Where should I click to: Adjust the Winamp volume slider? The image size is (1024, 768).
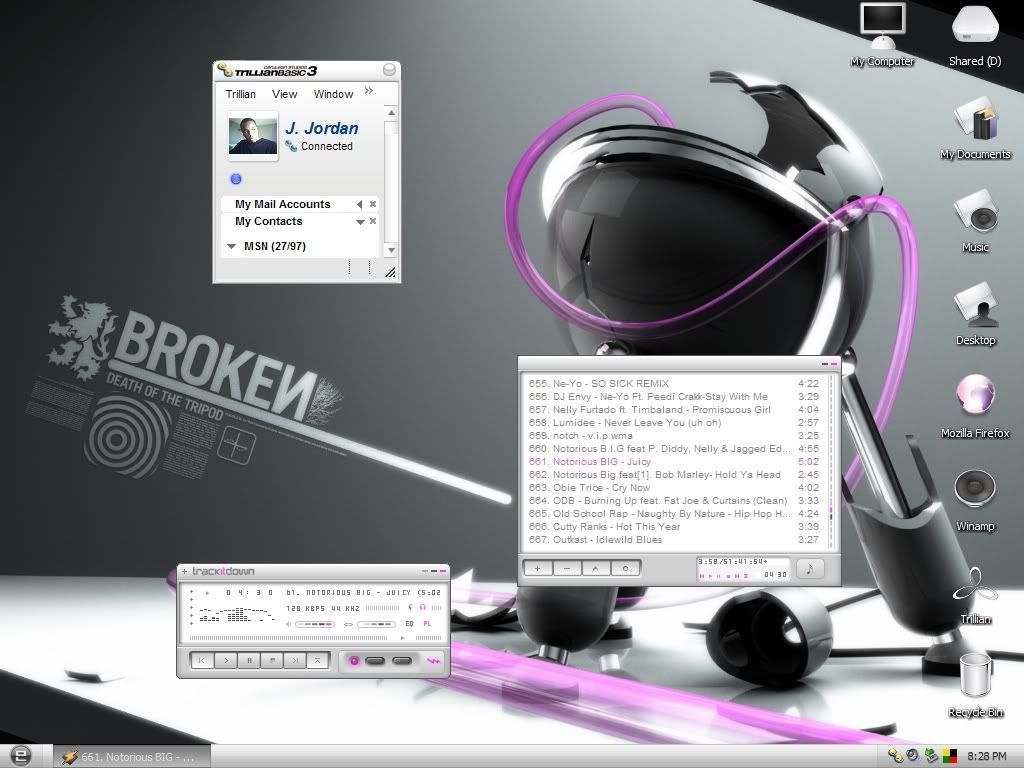(315, 624)
